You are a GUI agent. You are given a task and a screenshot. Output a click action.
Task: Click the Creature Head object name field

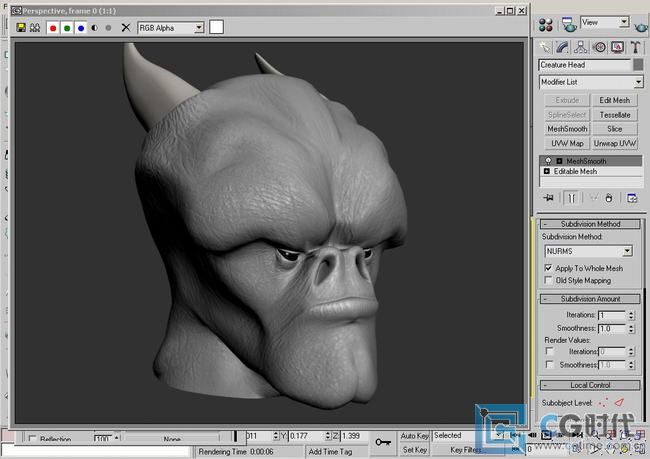pos(585,65)
